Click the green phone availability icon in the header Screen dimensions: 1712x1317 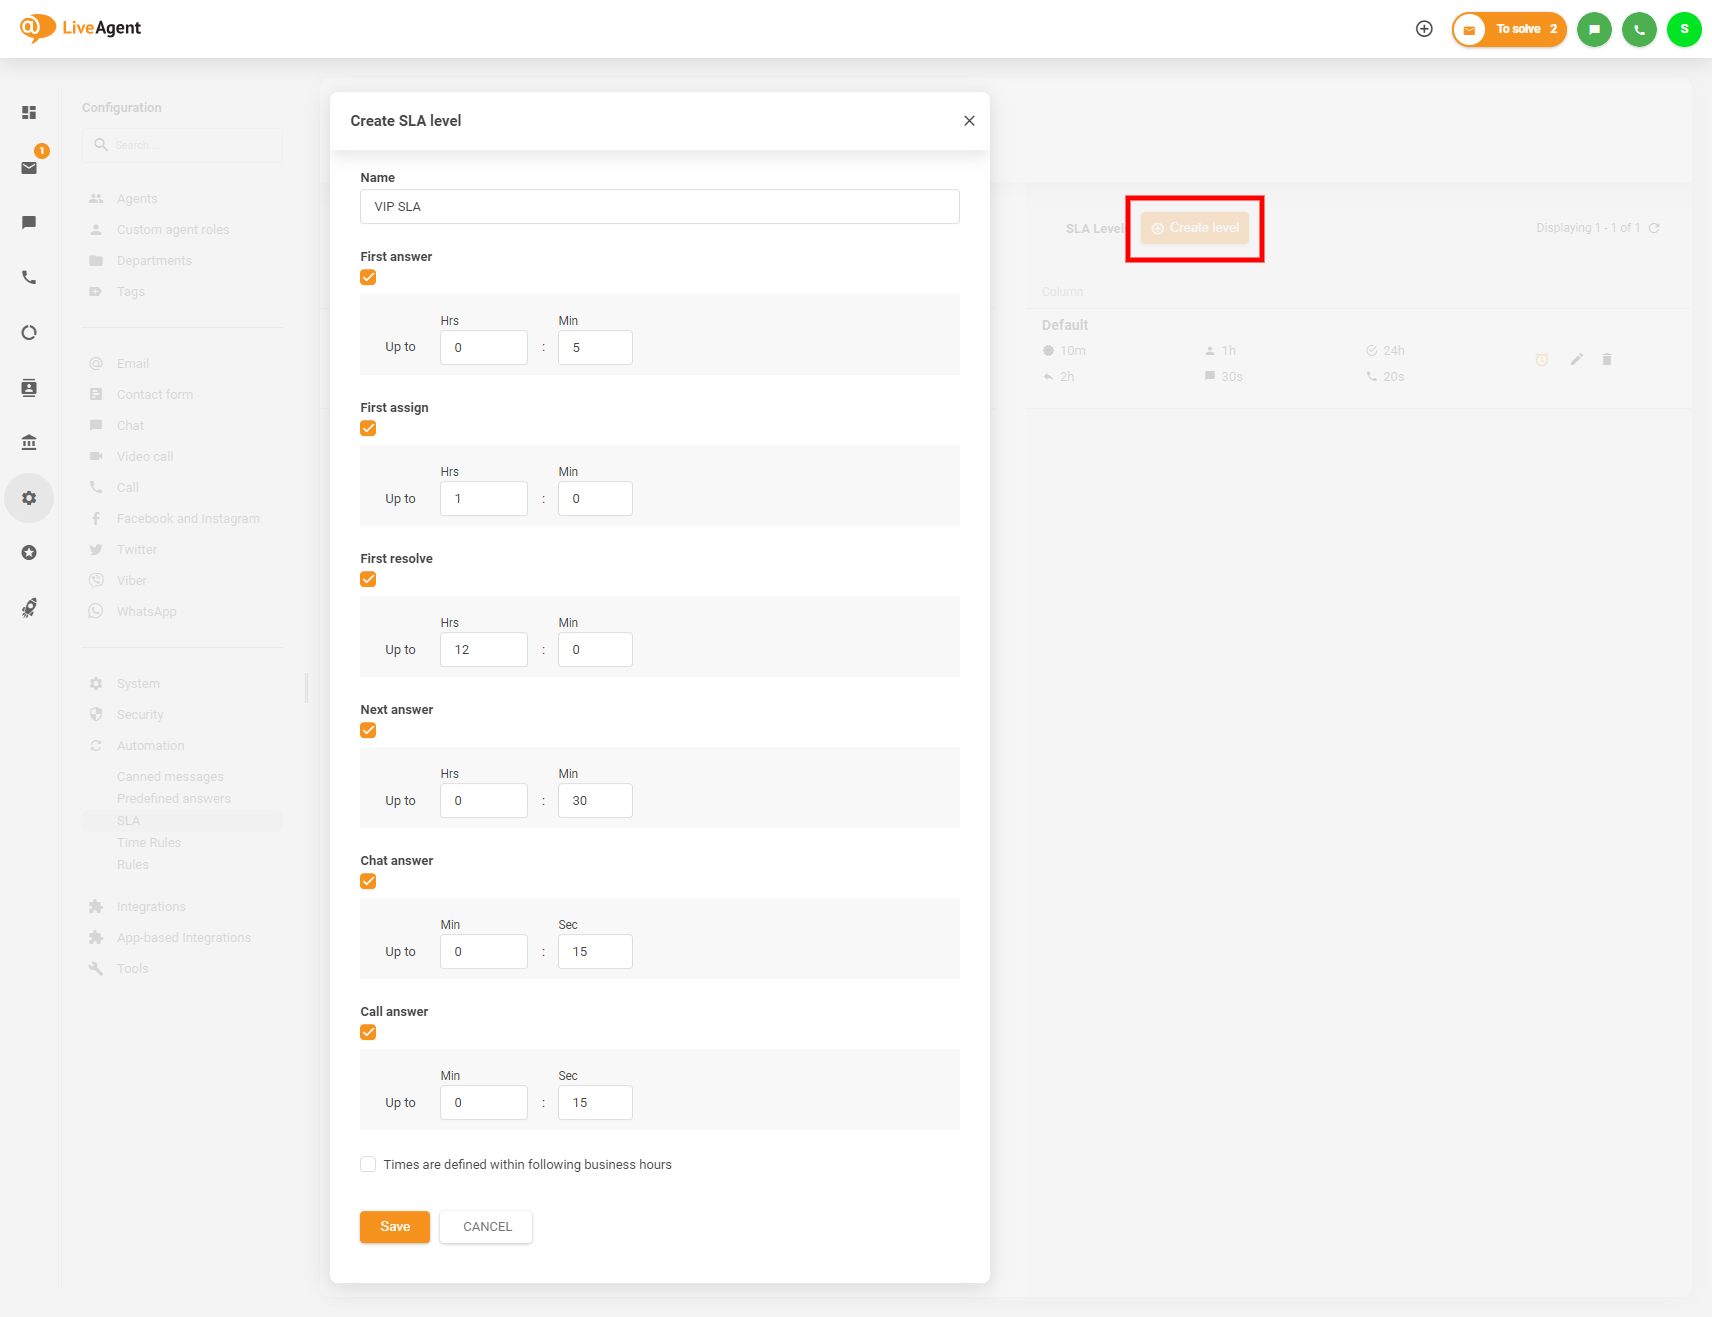point(1639,29)
